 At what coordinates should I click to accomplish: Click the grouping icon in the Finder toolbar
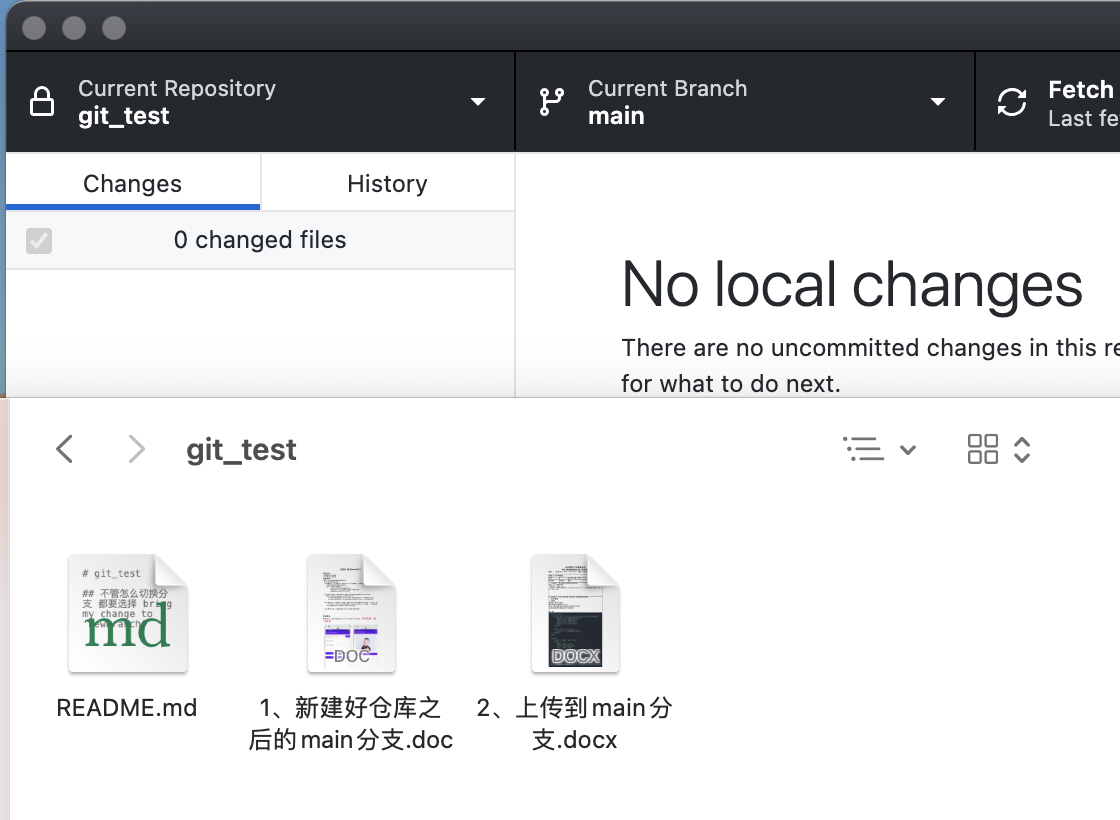pyautogui.click(x=982, y=449)
